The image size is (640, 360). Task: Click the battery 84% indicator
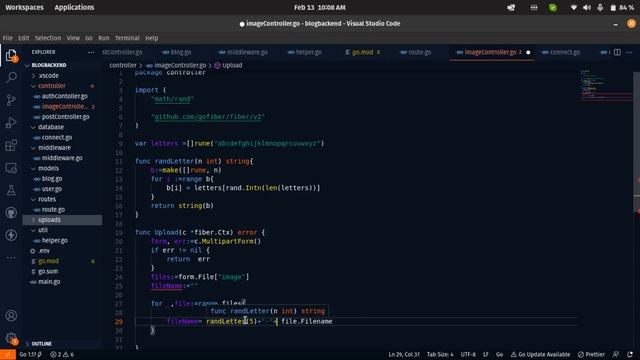(x=622, y=7)
